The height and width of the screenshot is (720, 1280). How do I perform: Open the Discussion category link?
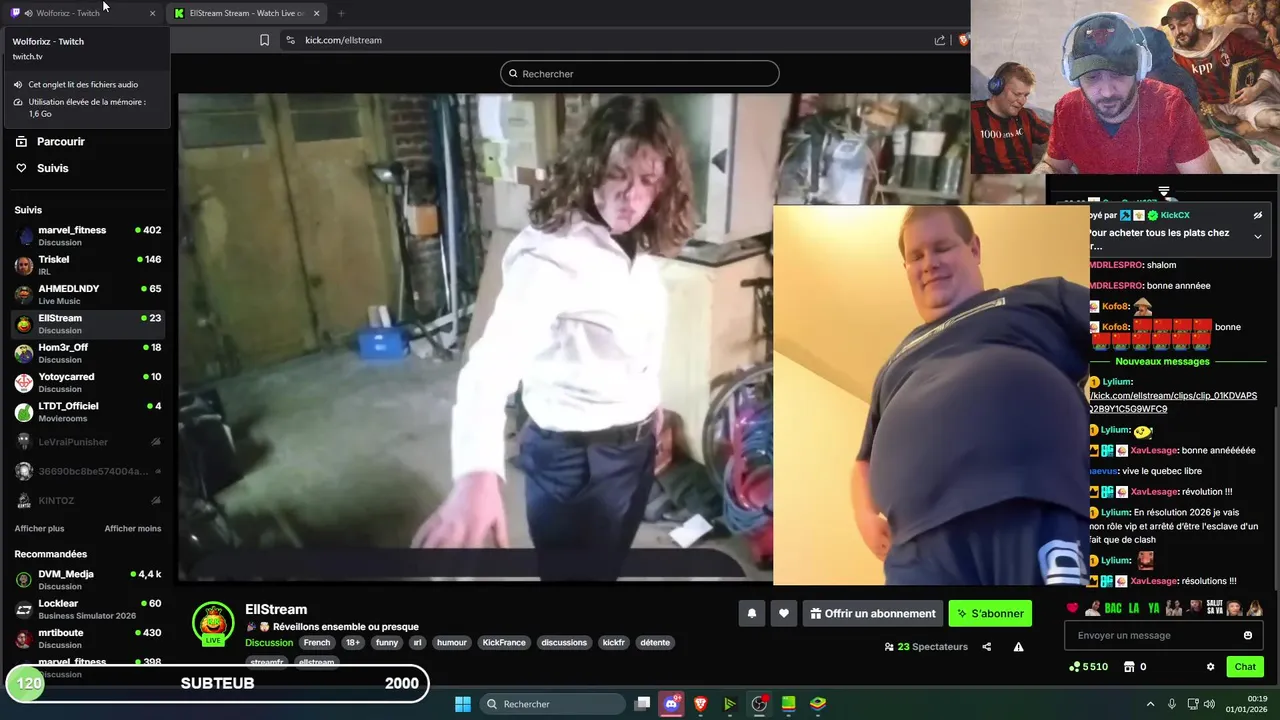click(x=269, y=642)
